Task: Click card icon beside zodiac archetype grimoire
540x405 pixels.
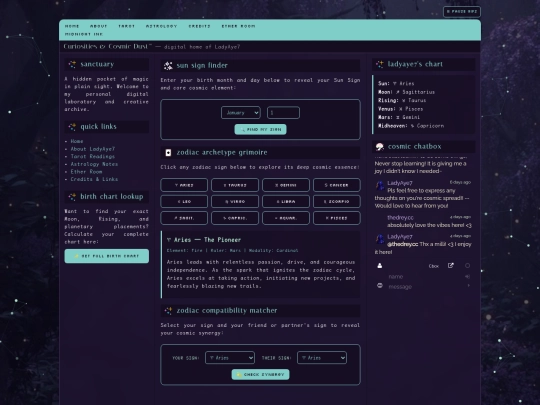Action: click(x=168, y=153)
